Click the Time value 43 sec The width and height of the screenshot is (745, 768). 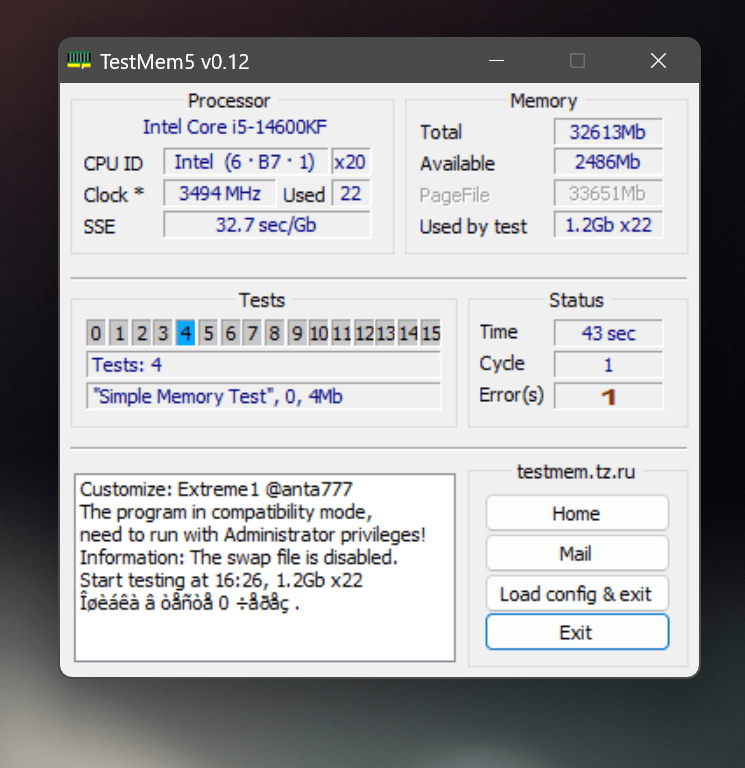coord(608,333)
